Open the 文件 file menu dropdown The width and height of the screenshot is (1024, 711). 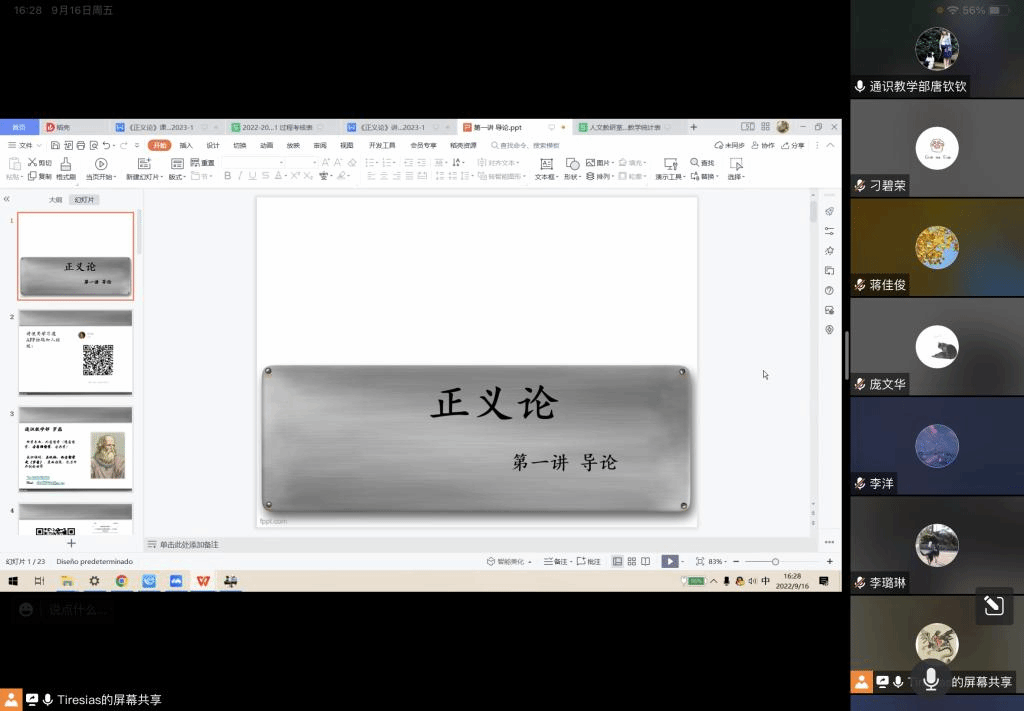click(26, 145)
